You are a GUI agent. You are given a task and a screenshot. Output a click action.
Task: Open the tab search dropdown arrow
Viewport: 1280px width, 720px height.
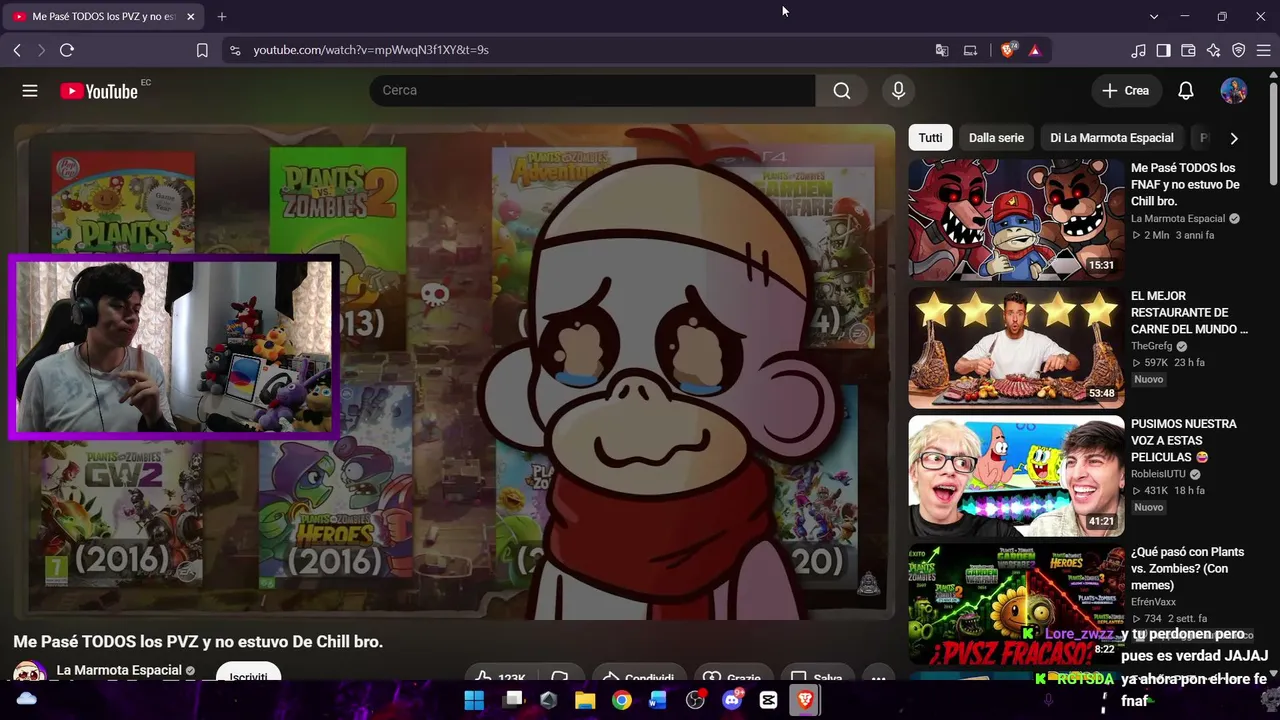pos(1154,16)
